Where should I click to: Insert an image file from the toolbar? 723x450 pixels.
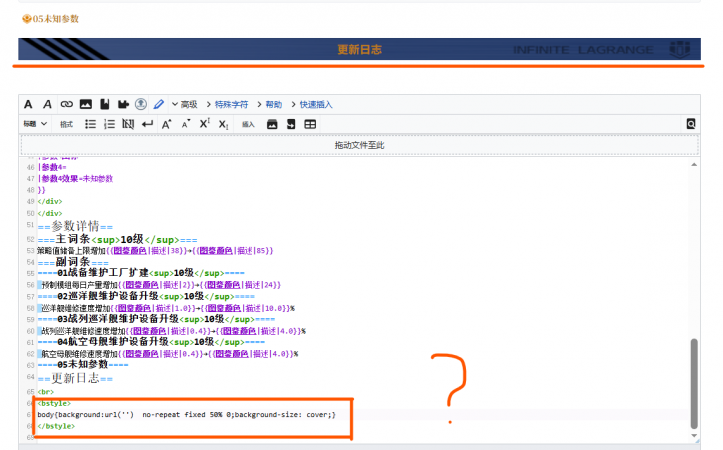click(x=86, y=104)
